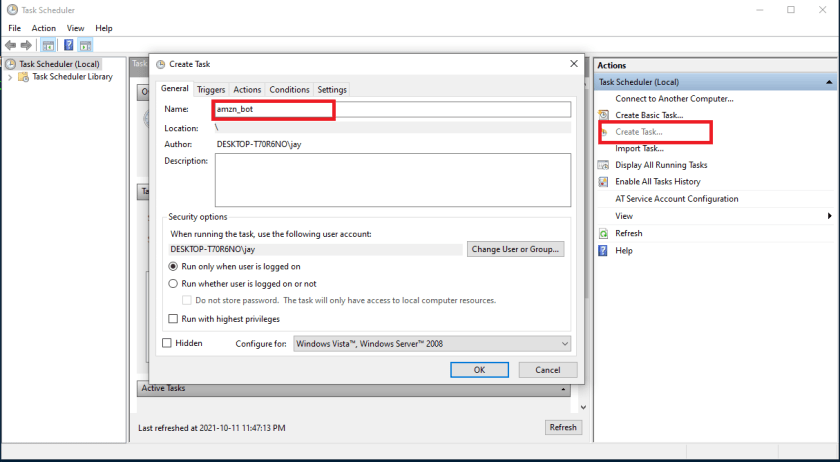
Task: Select Task Scheduler Library in tree
Action: [x=72, y=77]
